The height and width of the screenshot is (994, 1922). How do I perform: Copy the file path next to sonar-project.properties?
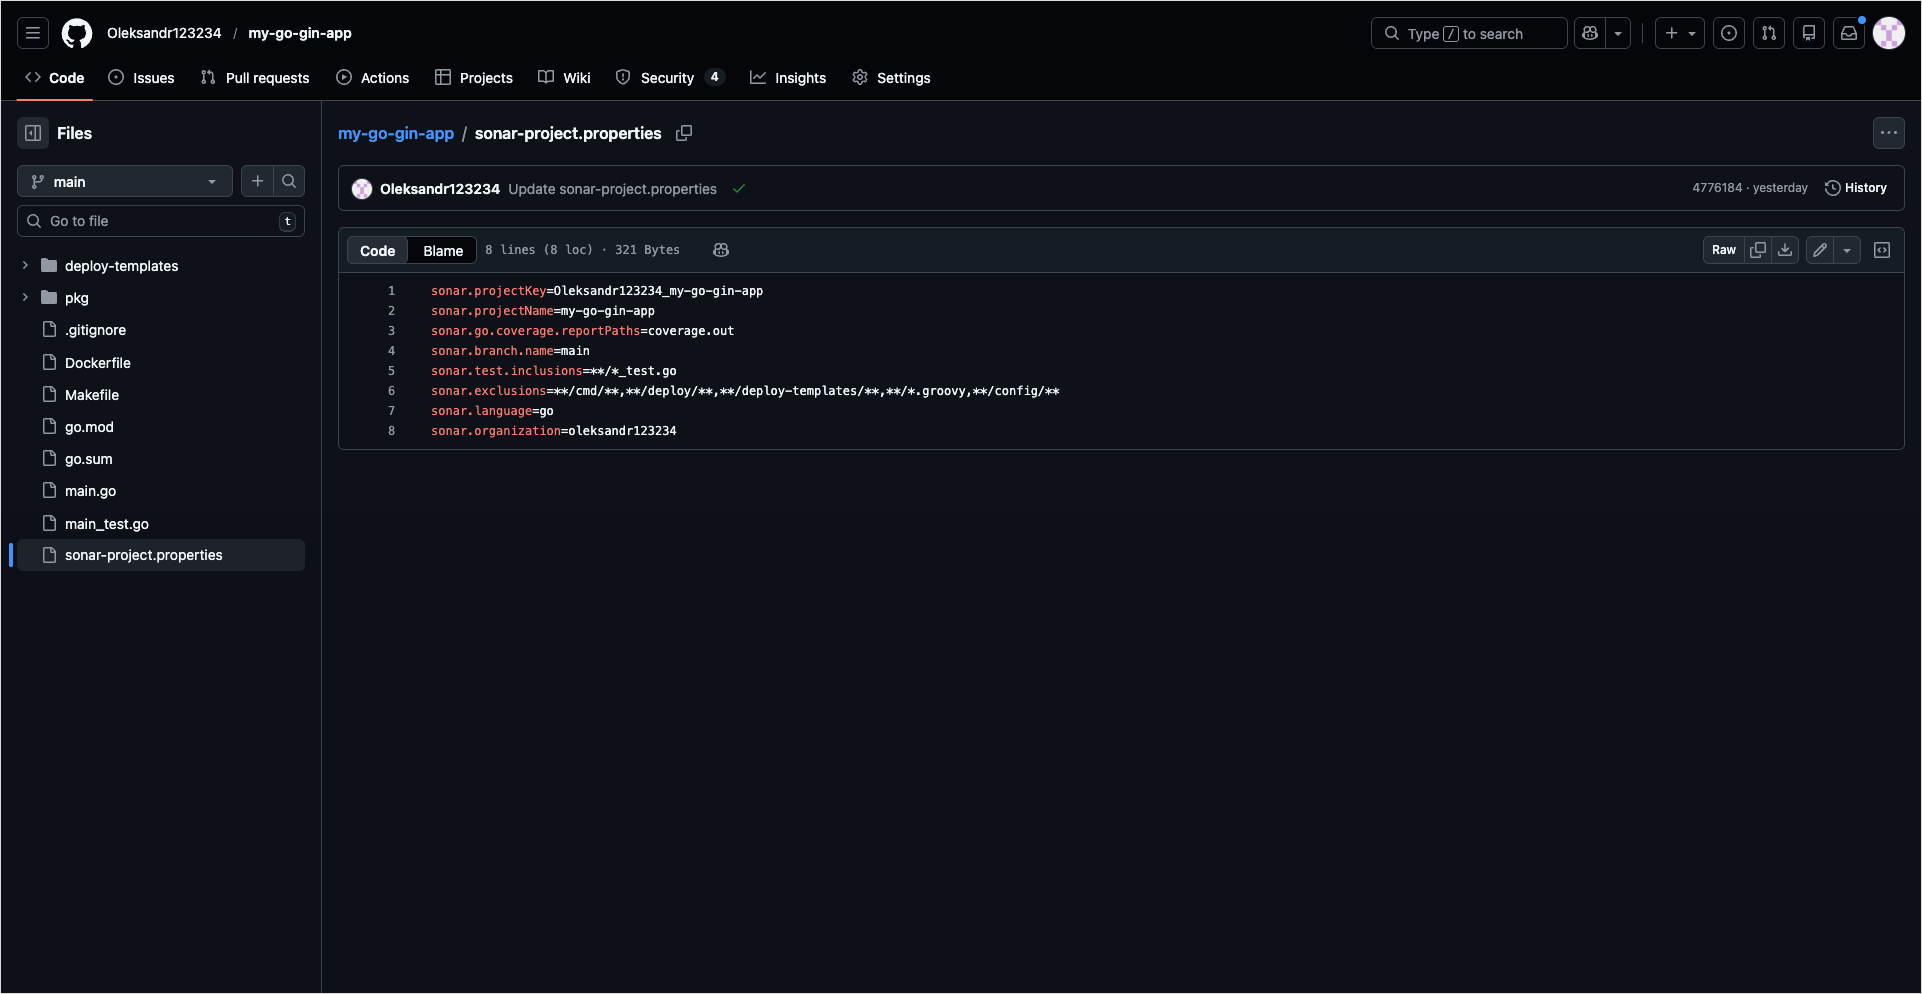(x=685, y=133)
